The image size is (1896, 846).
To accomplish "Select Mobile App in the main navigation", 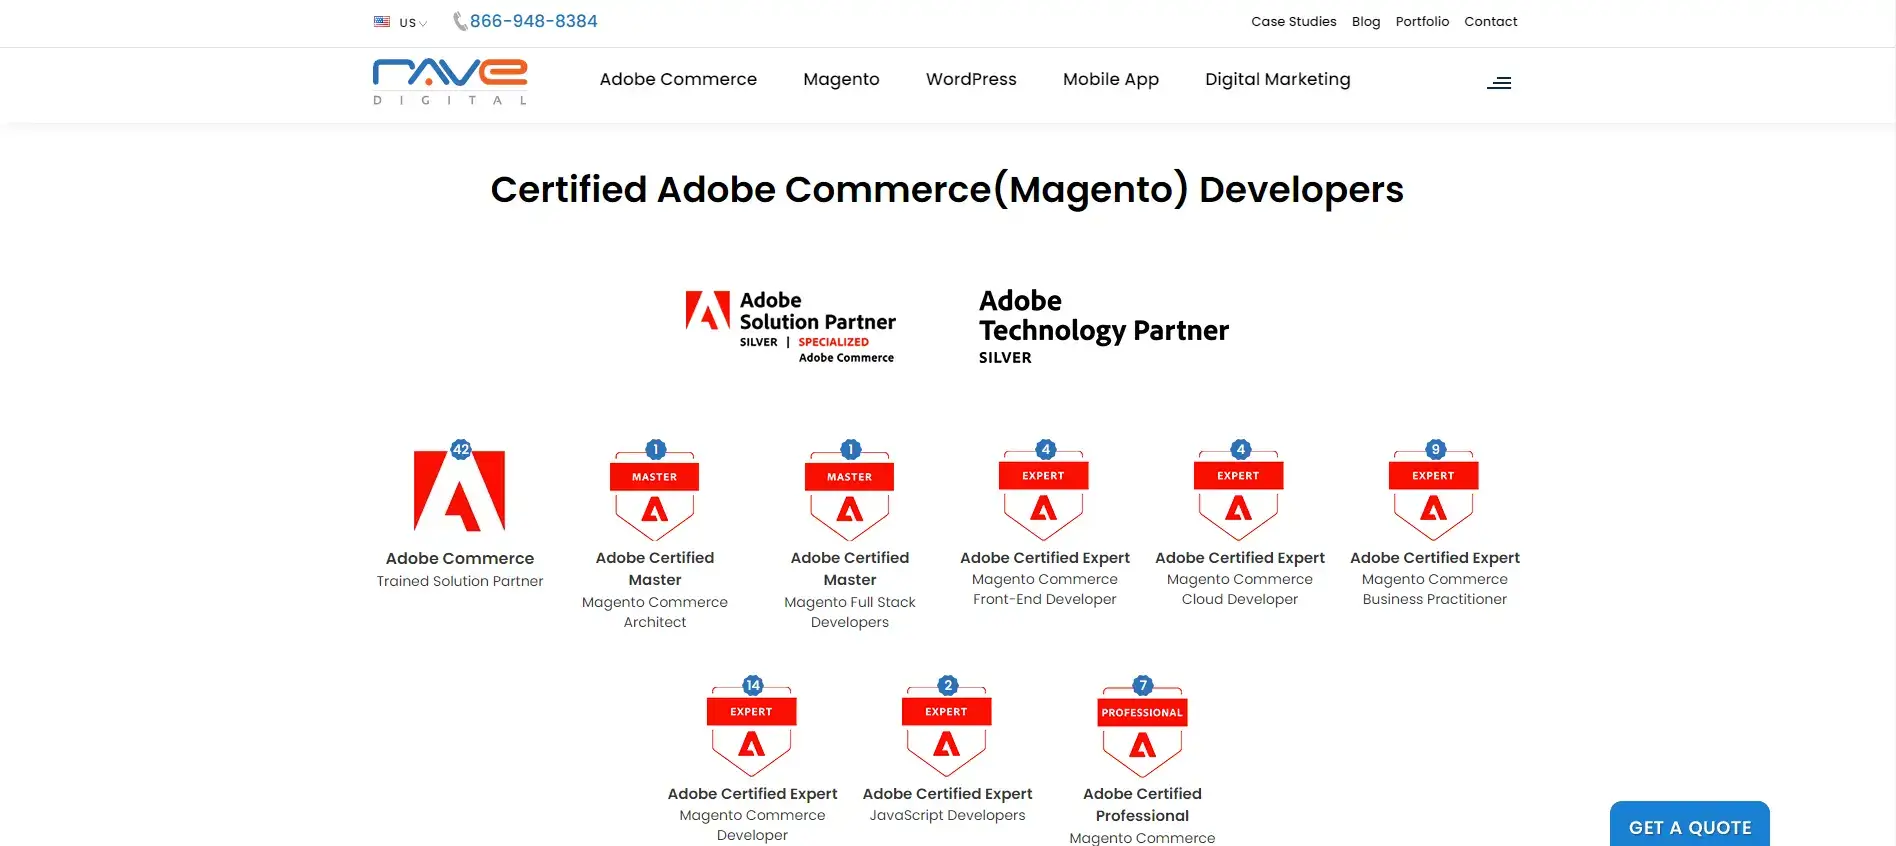I will (1111, 79).
